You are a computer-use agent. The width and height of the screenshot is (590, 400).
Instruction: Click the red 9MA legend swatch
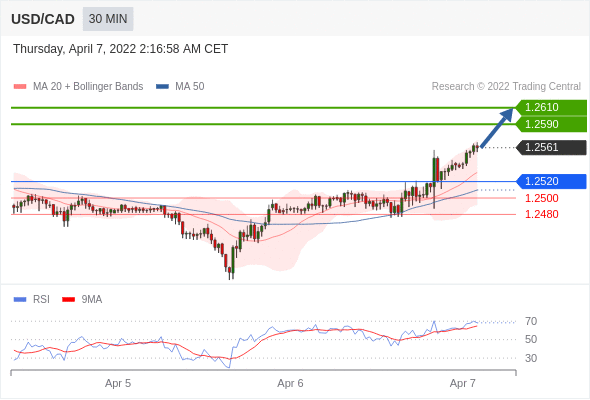68,300
